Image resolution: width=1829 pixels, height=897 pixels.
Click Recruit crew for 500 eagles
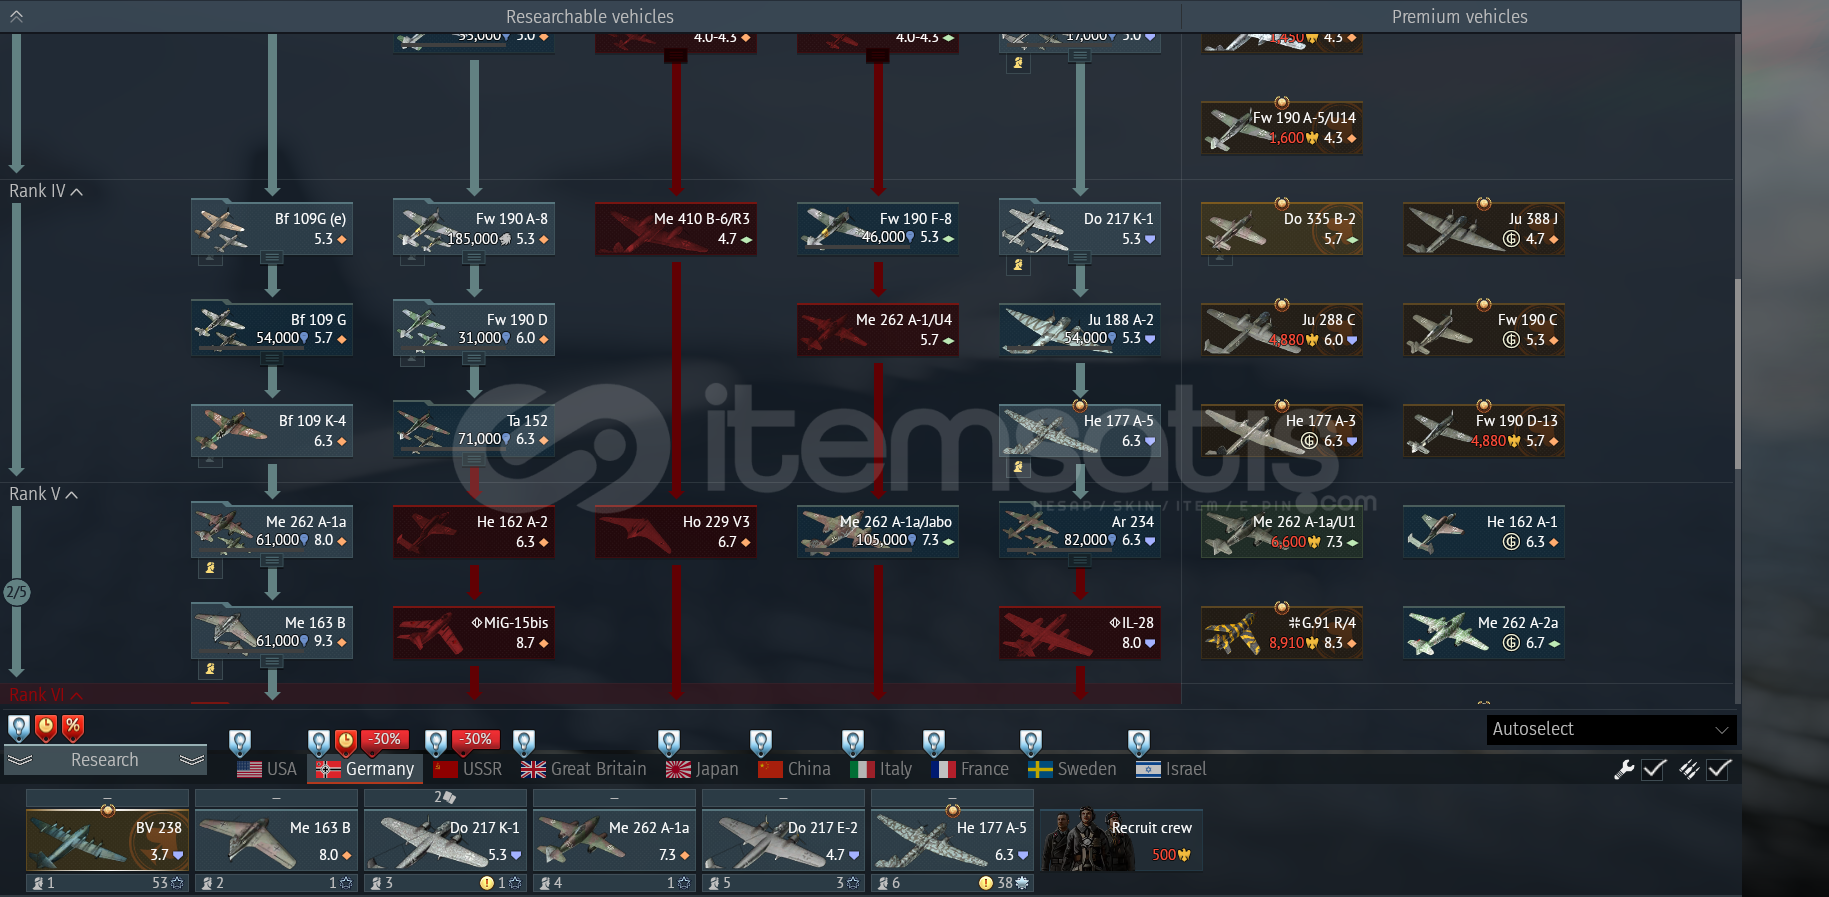click(1121, 841)
